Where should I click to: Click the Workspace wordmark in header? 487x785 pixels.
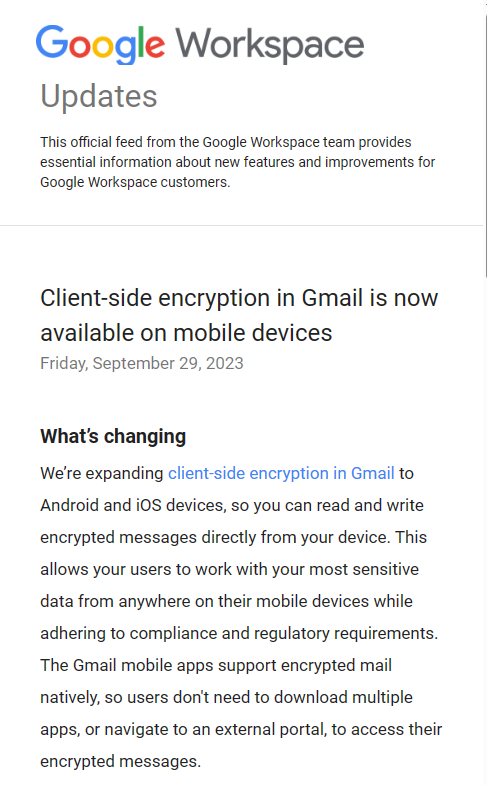click(x=269, y=44)
